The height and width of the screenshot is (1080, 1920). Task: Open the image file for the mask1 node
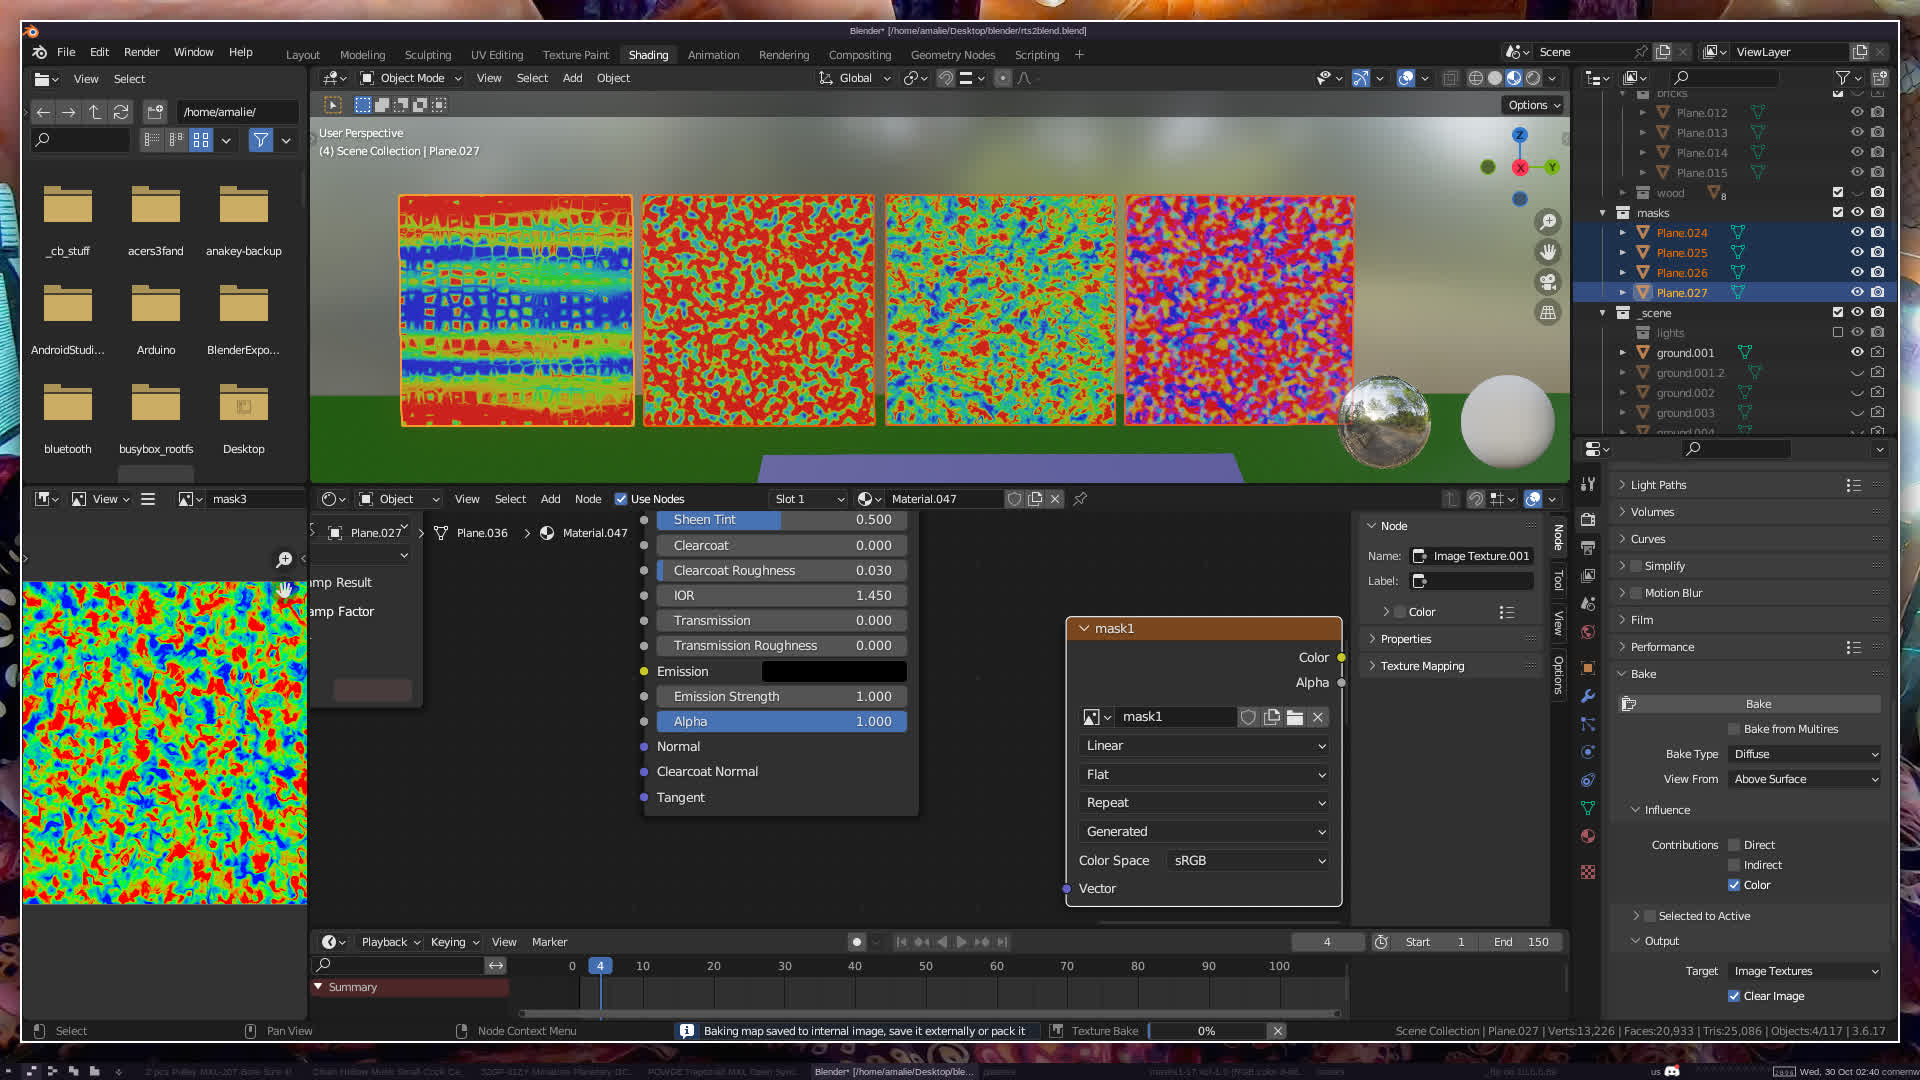(x=1295, y=717)
